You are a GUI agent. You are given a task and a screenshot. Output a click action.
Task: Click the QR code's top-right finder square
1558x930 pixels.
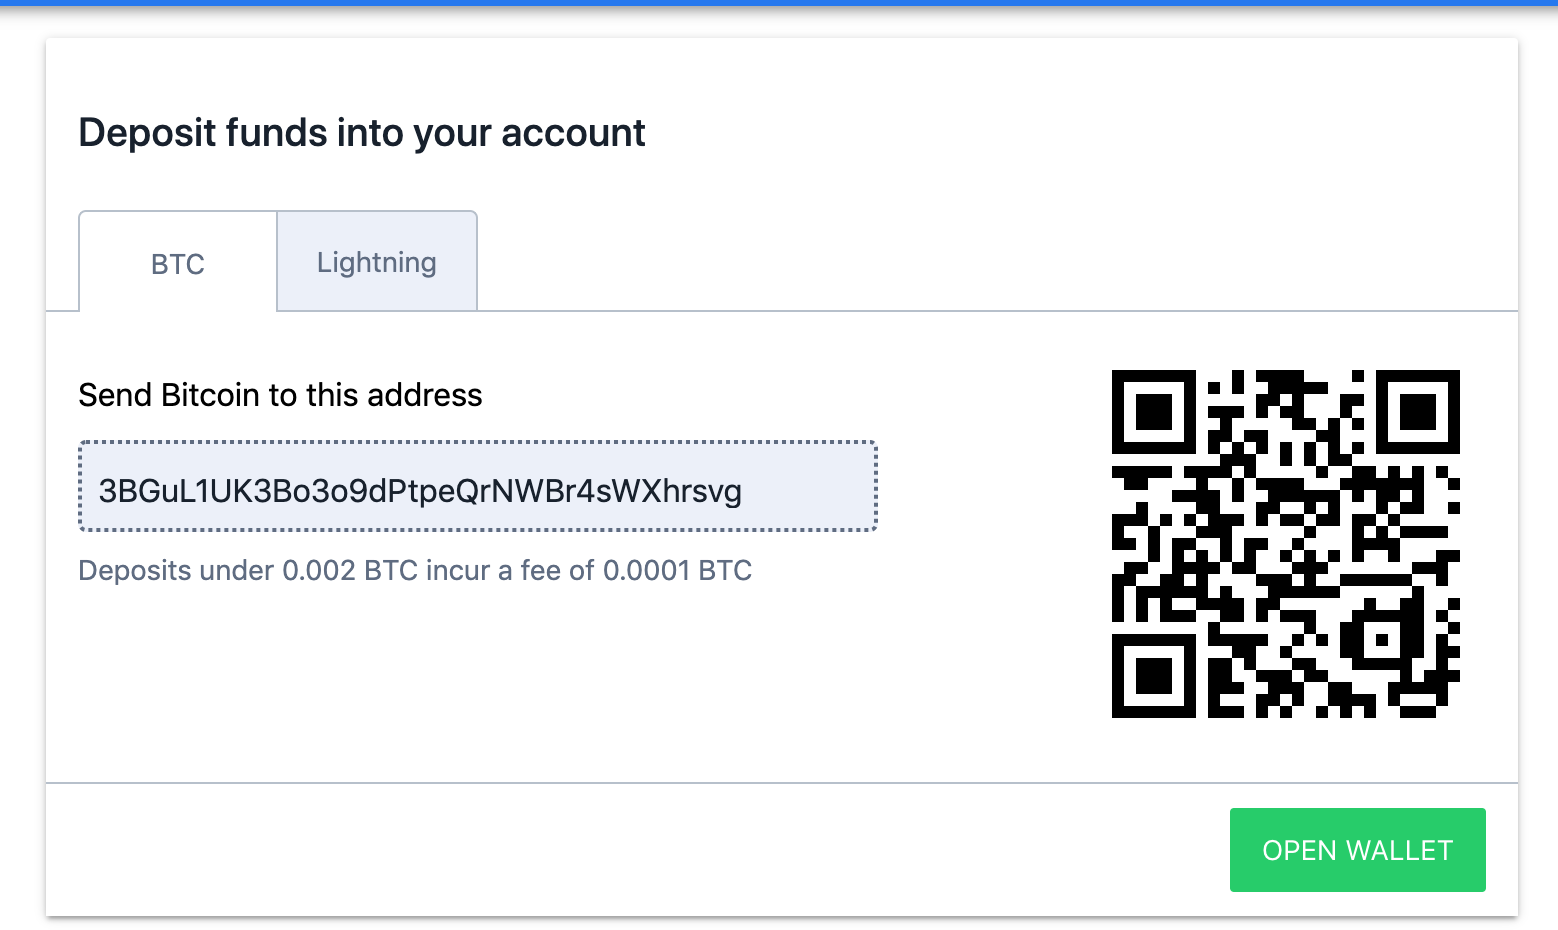pos(1418,412)
